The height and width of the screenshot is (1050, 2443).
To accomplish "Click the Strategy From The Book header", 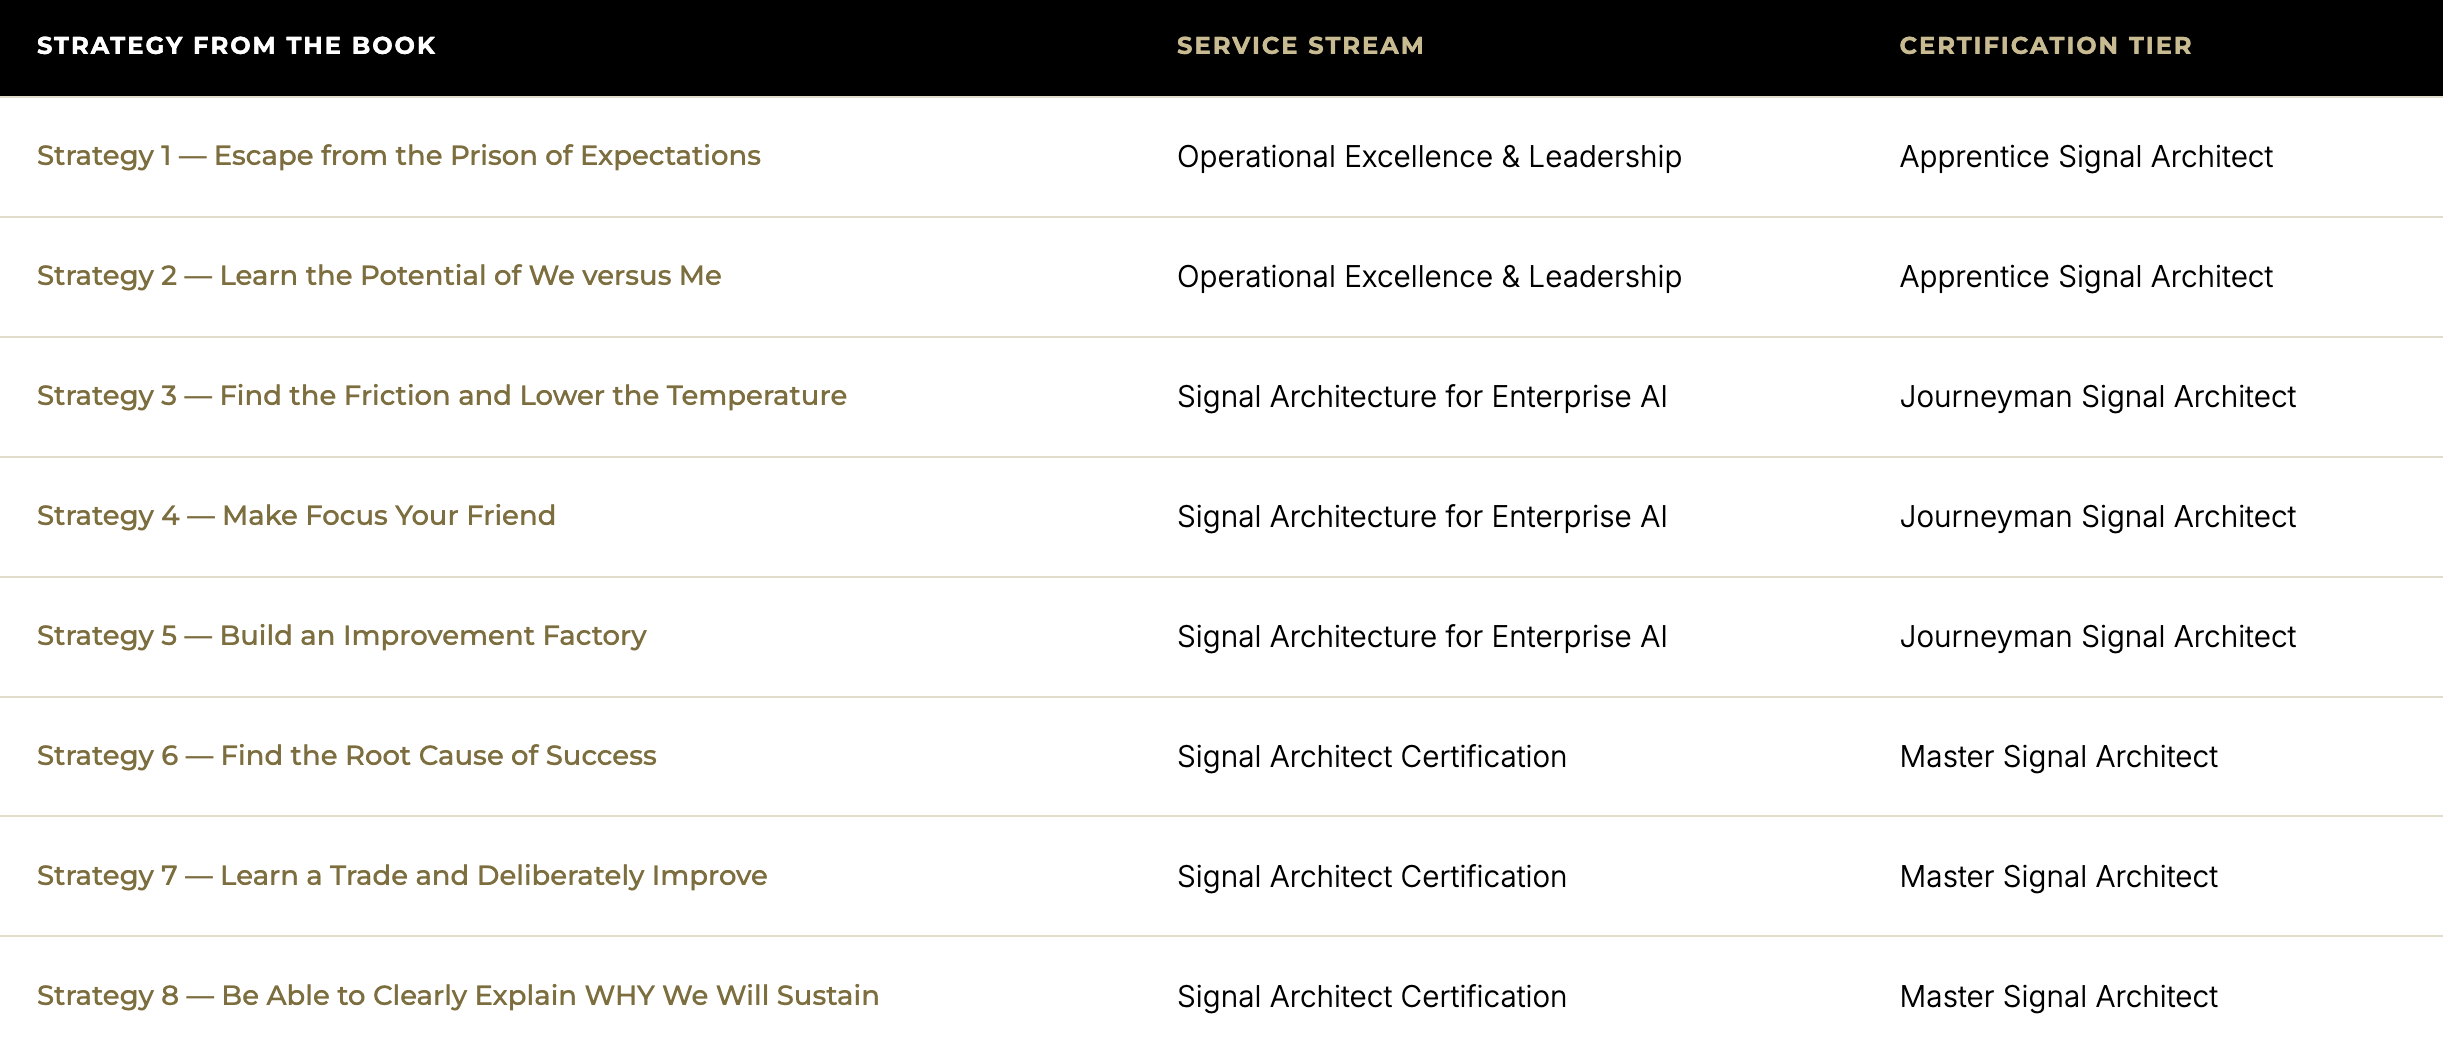I will [x=236, y=46].
